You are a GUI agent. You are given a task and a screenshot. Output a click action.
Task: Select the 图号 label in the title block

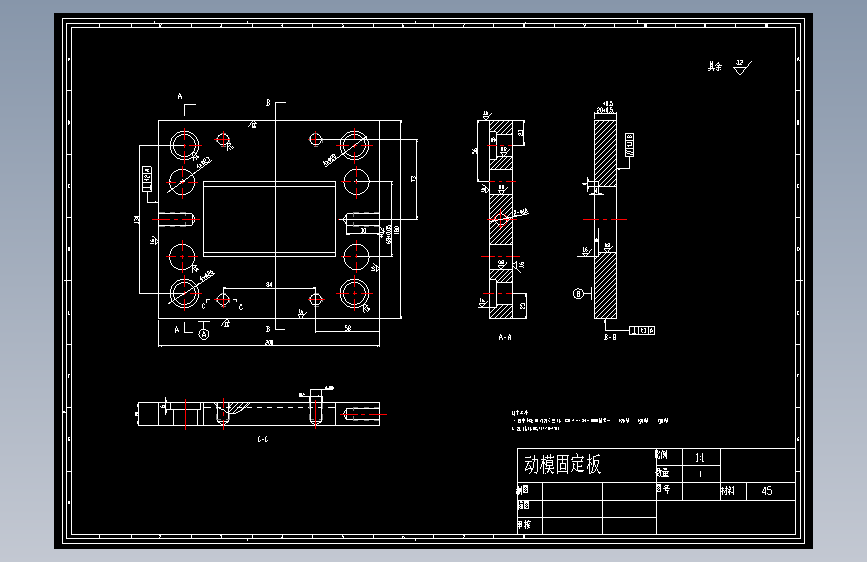pos(664,489)
